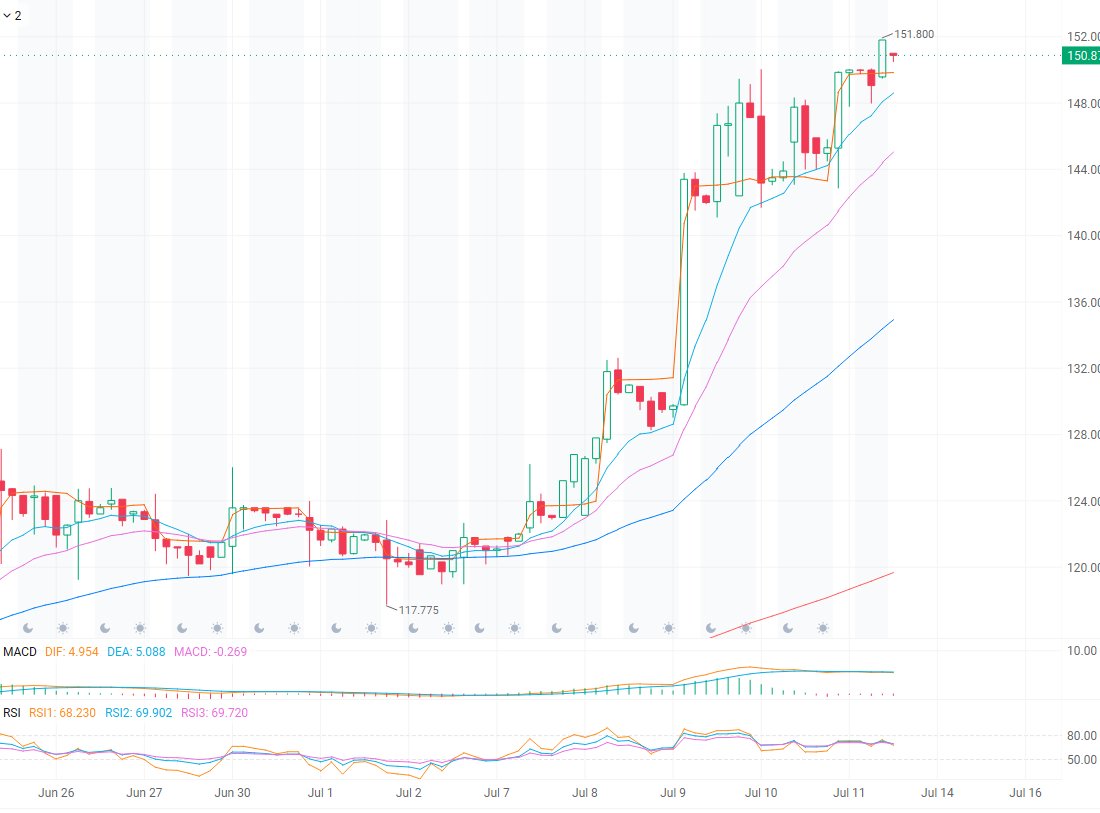Click the DEA: 5.088 value
Viewport: 1100px width, 813px height.
pos(136,652)
